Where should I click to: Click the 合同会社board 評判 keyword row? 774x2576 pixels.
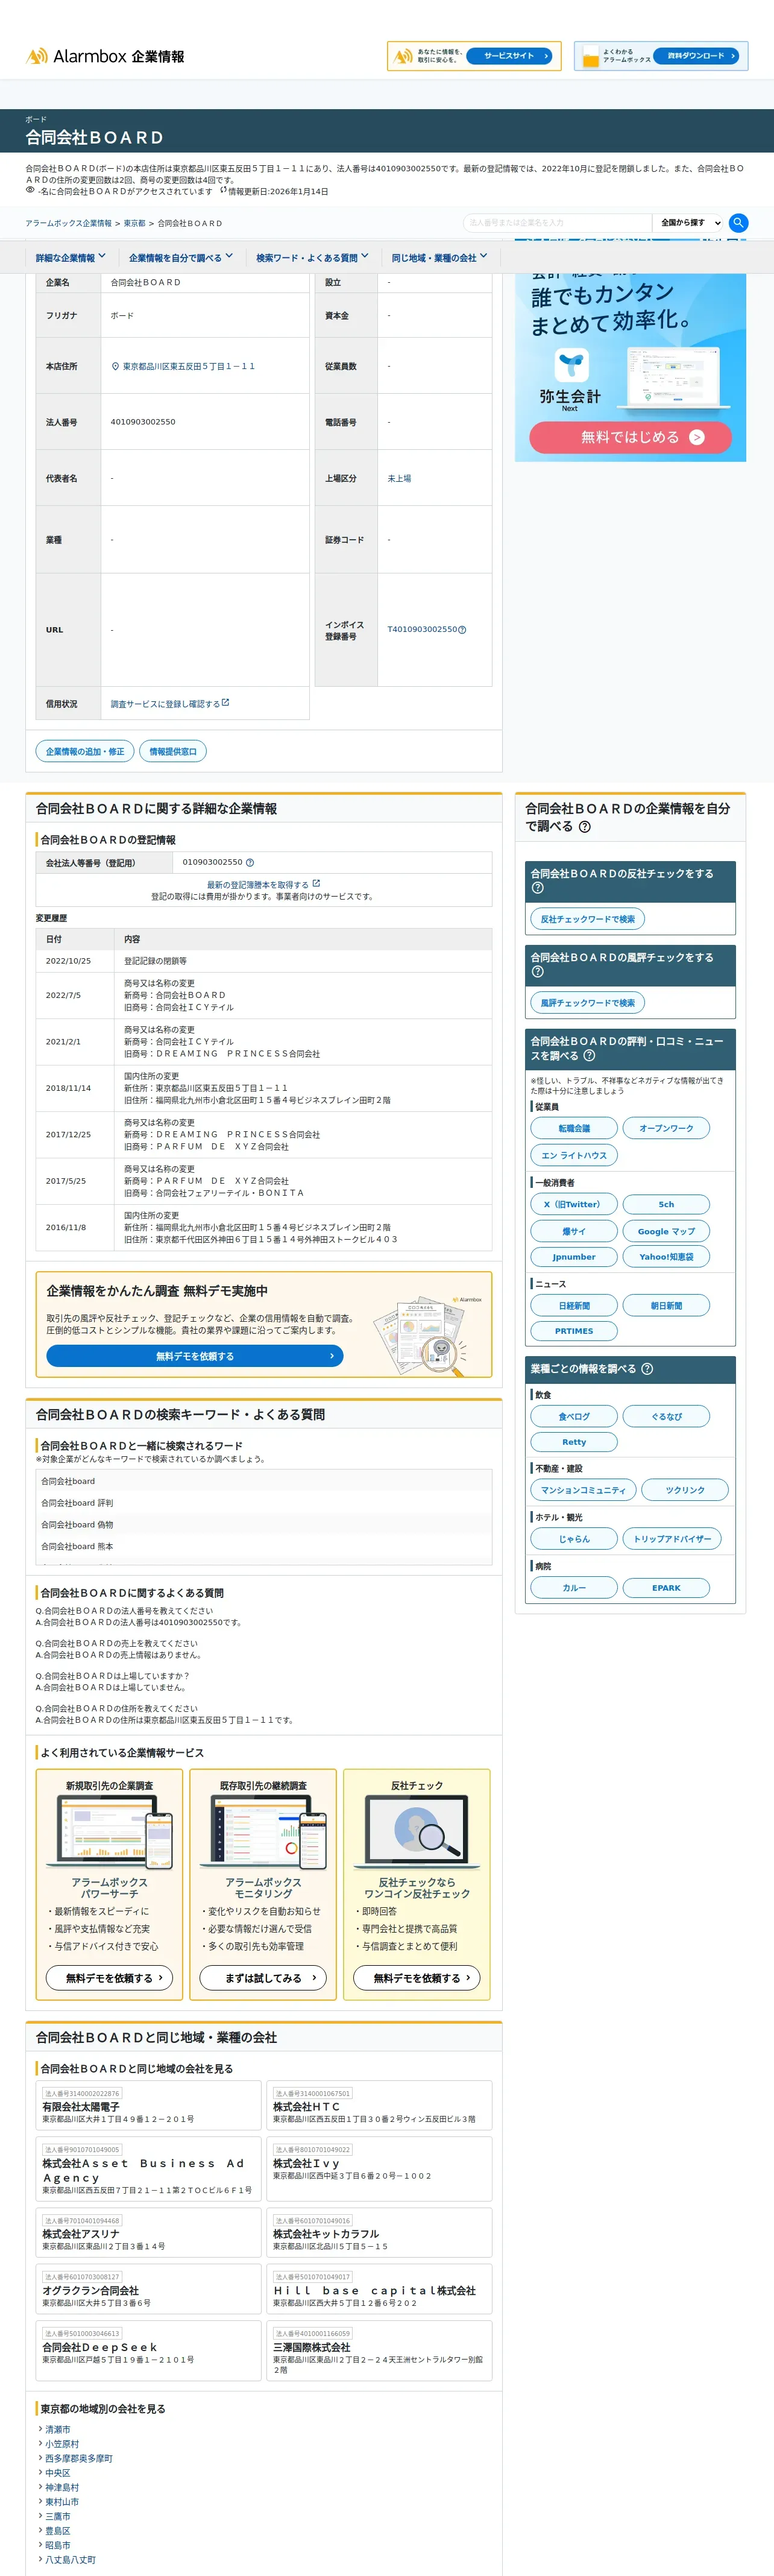coord(264,1503)
